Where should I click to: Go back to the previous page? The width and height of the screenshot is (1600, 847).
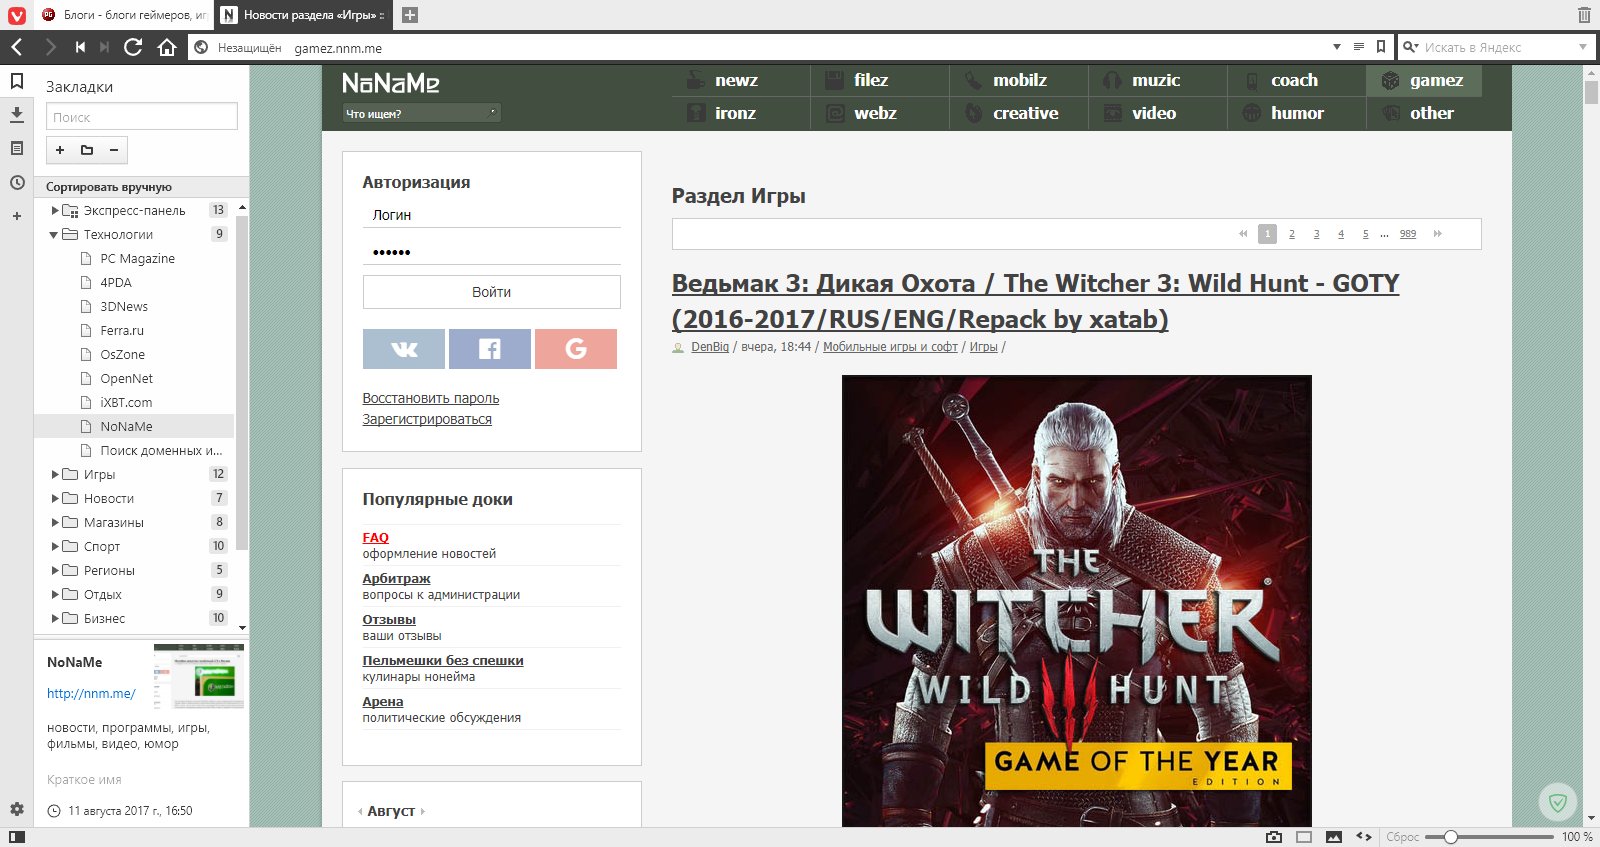(17, 47)
